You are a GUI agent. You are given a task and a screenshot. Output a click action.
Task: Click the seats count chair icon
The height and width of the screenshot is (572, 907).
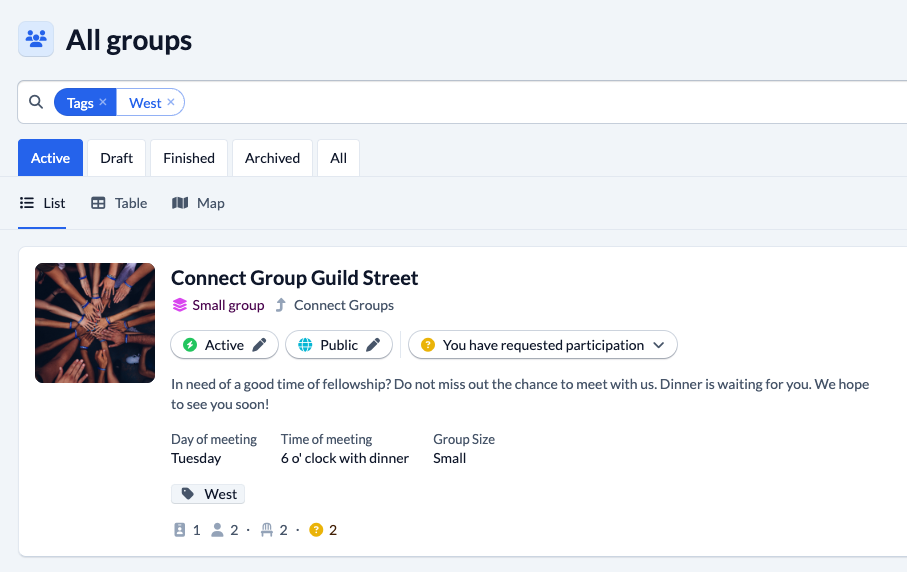tap(267, 530)
